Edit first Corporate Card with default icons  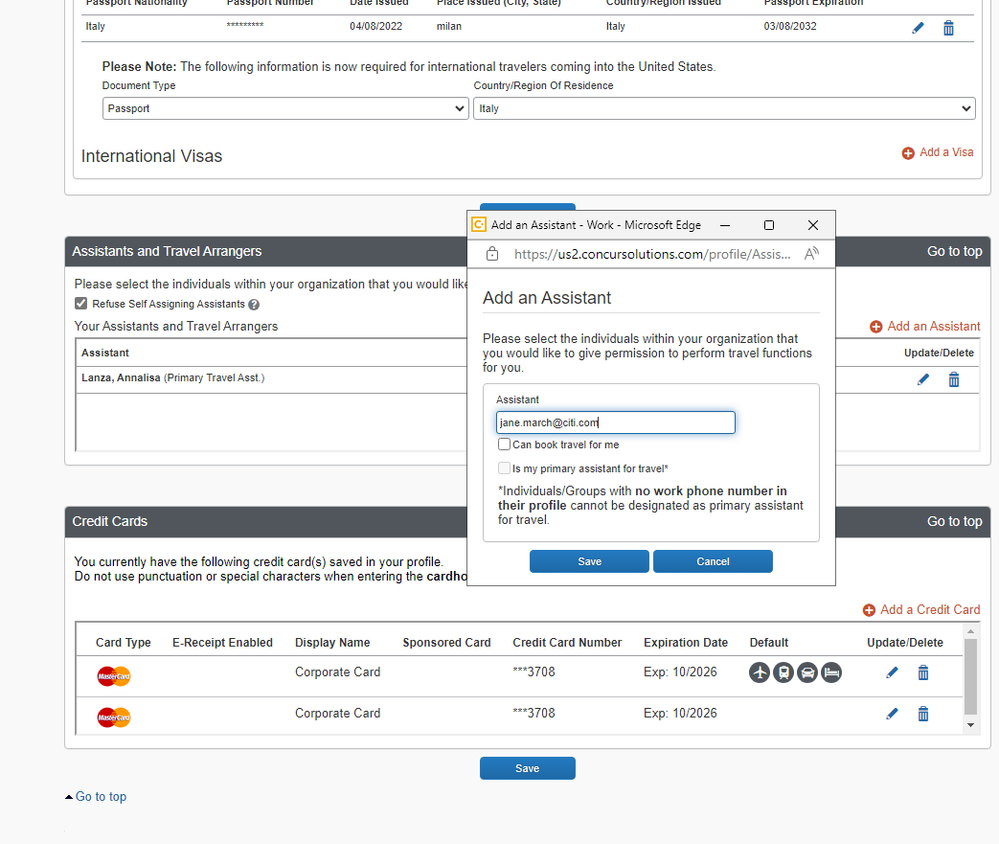tap(892, 672)
